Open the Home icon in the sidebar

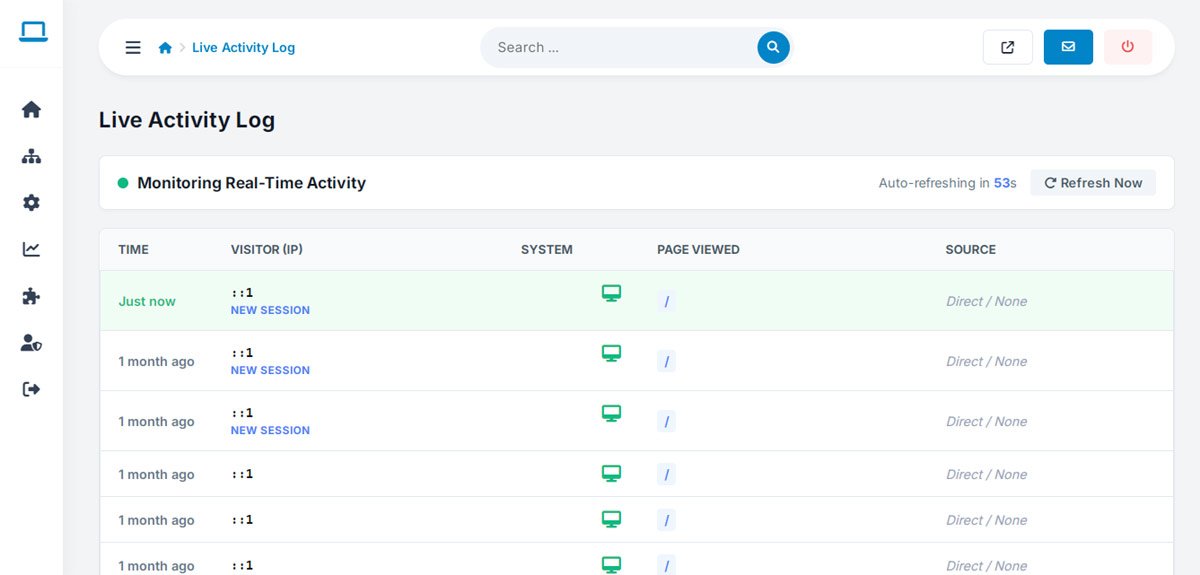[31, 109]
